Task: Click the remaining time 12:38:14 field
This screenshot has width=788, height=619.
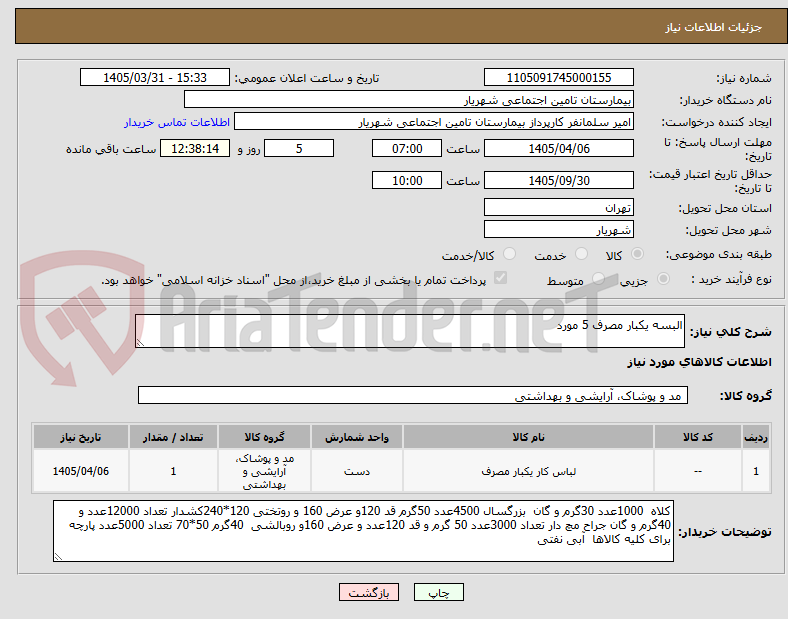Action: [x=195, y=149]
